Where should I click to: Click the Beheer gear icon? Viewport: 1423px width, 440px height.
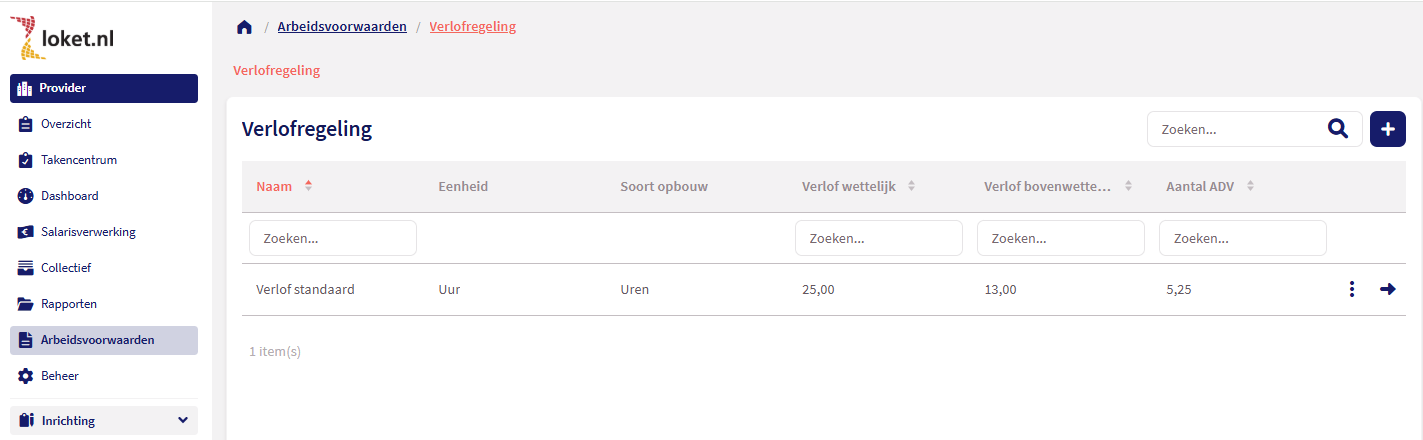point(26,376)
